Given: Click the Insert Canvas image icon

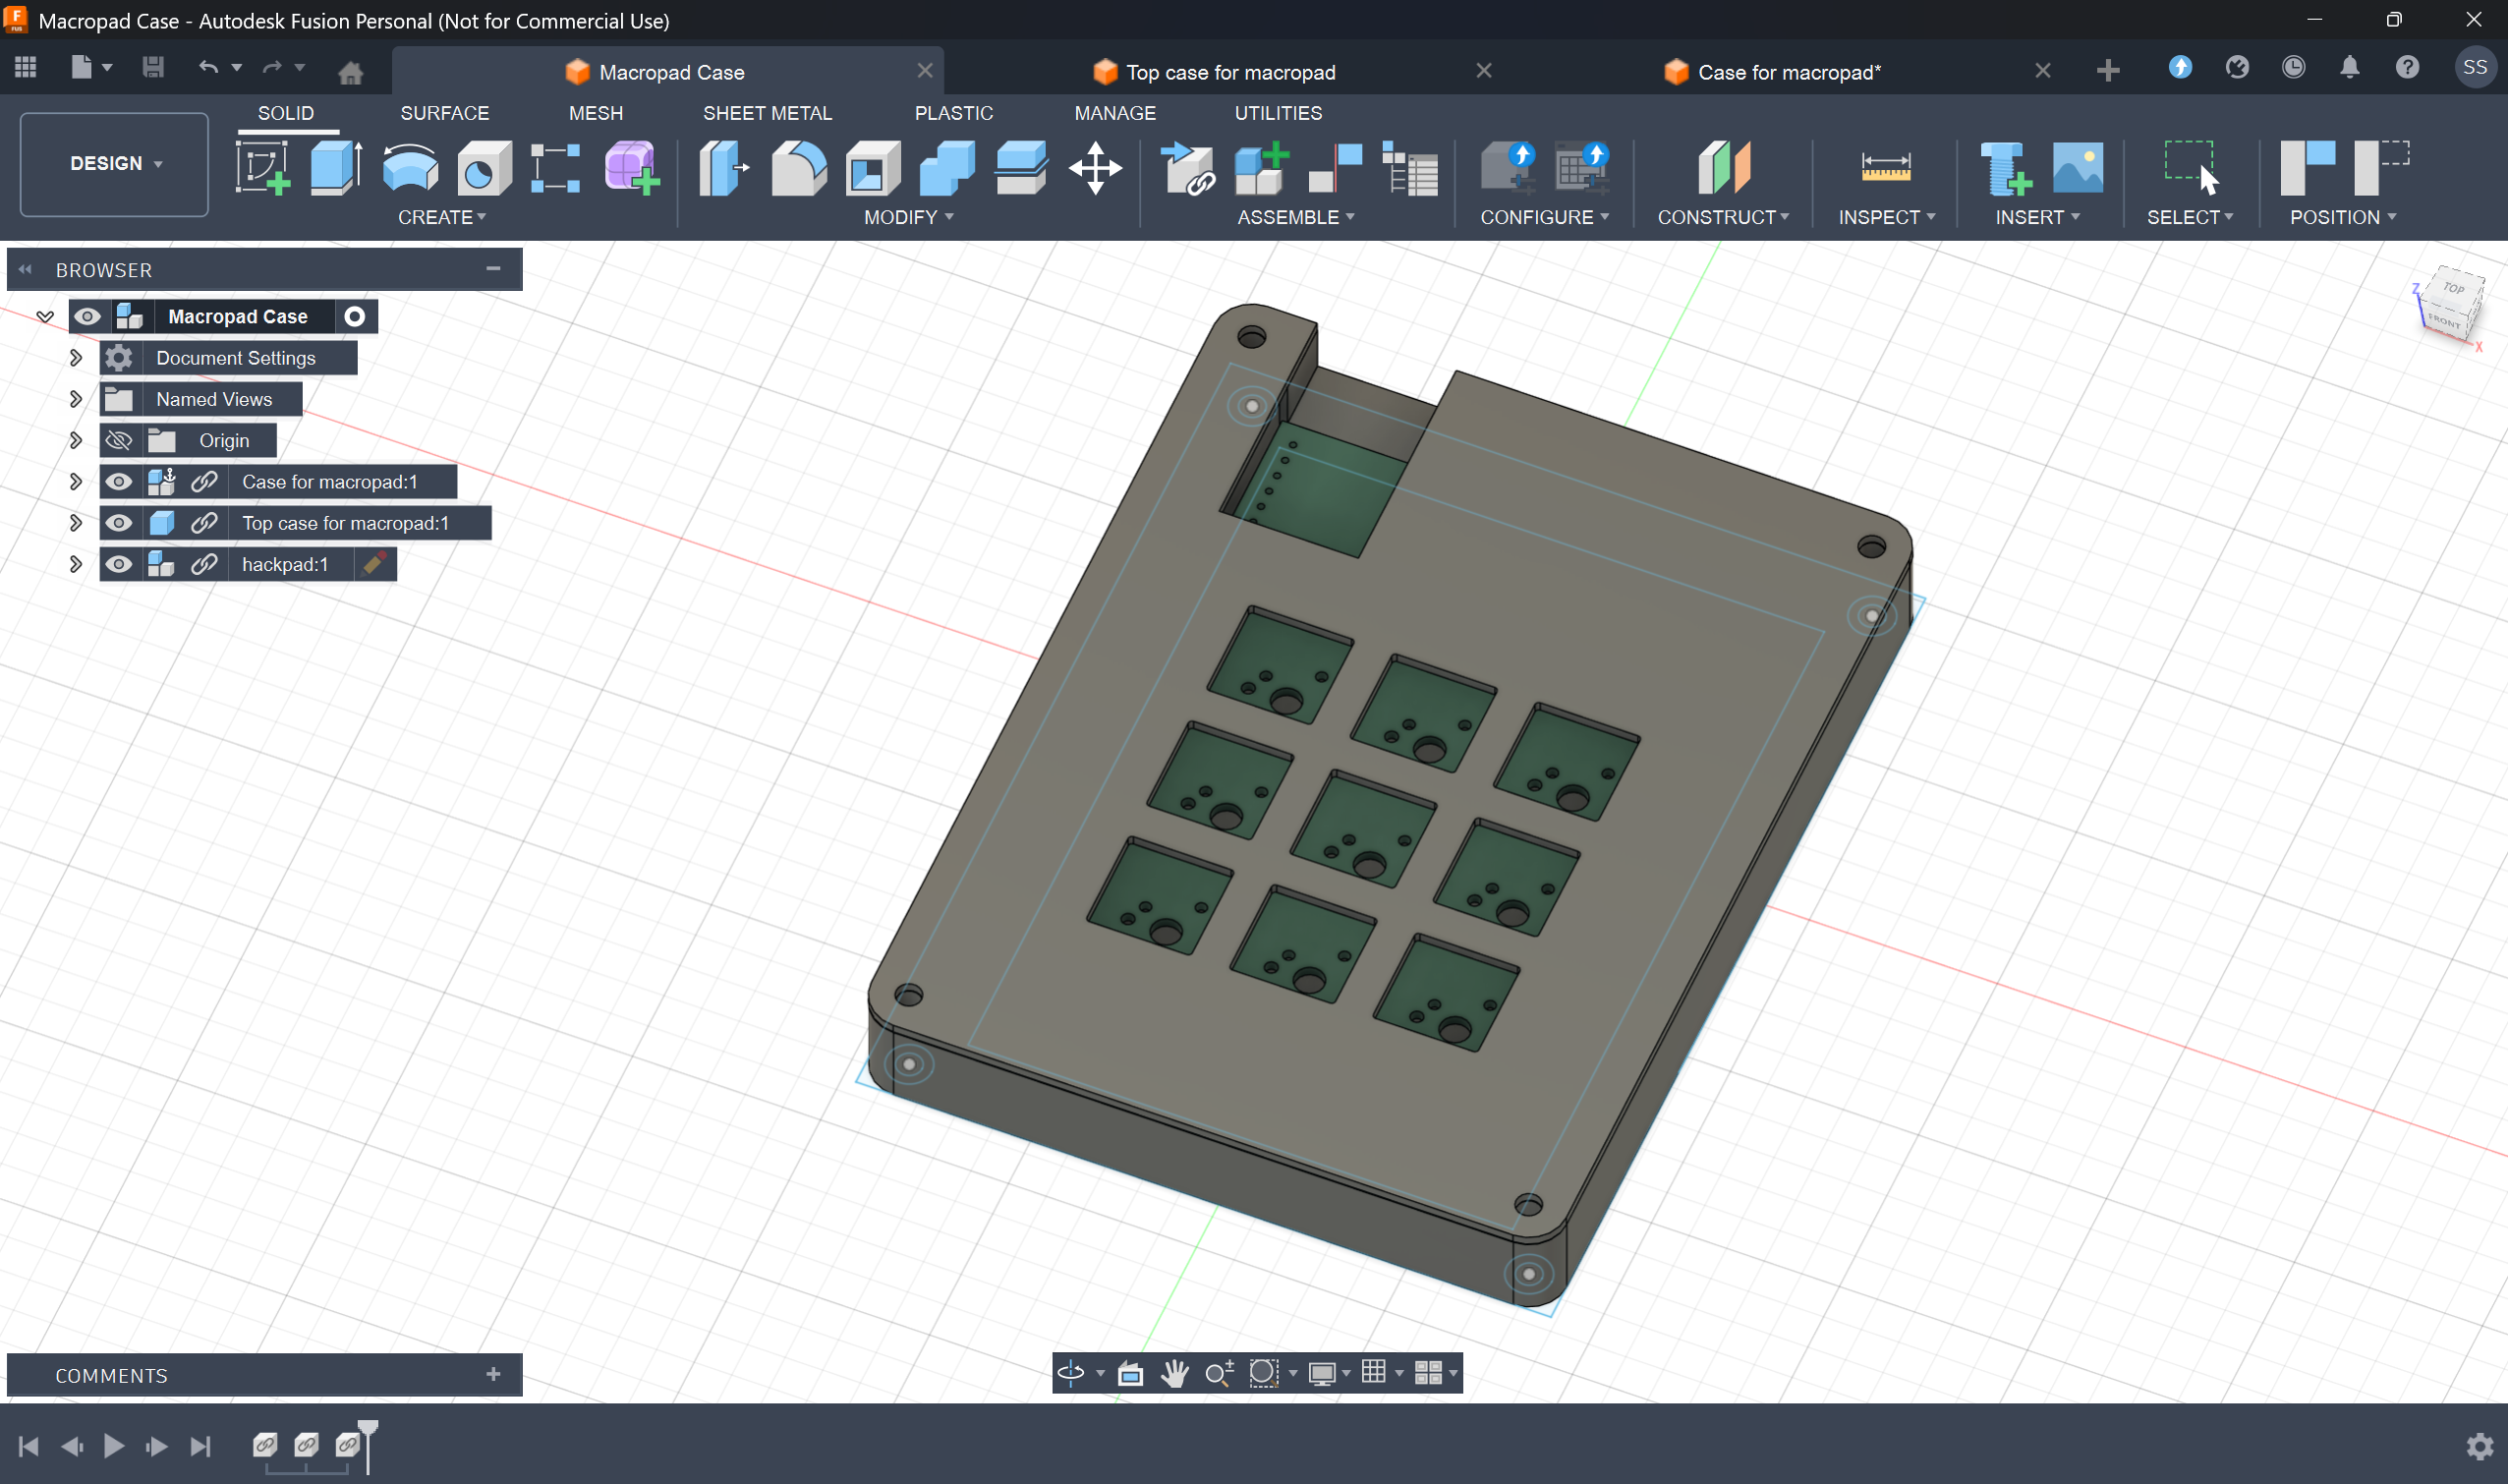Looking at the screenshot, I should coord(2078,168).
